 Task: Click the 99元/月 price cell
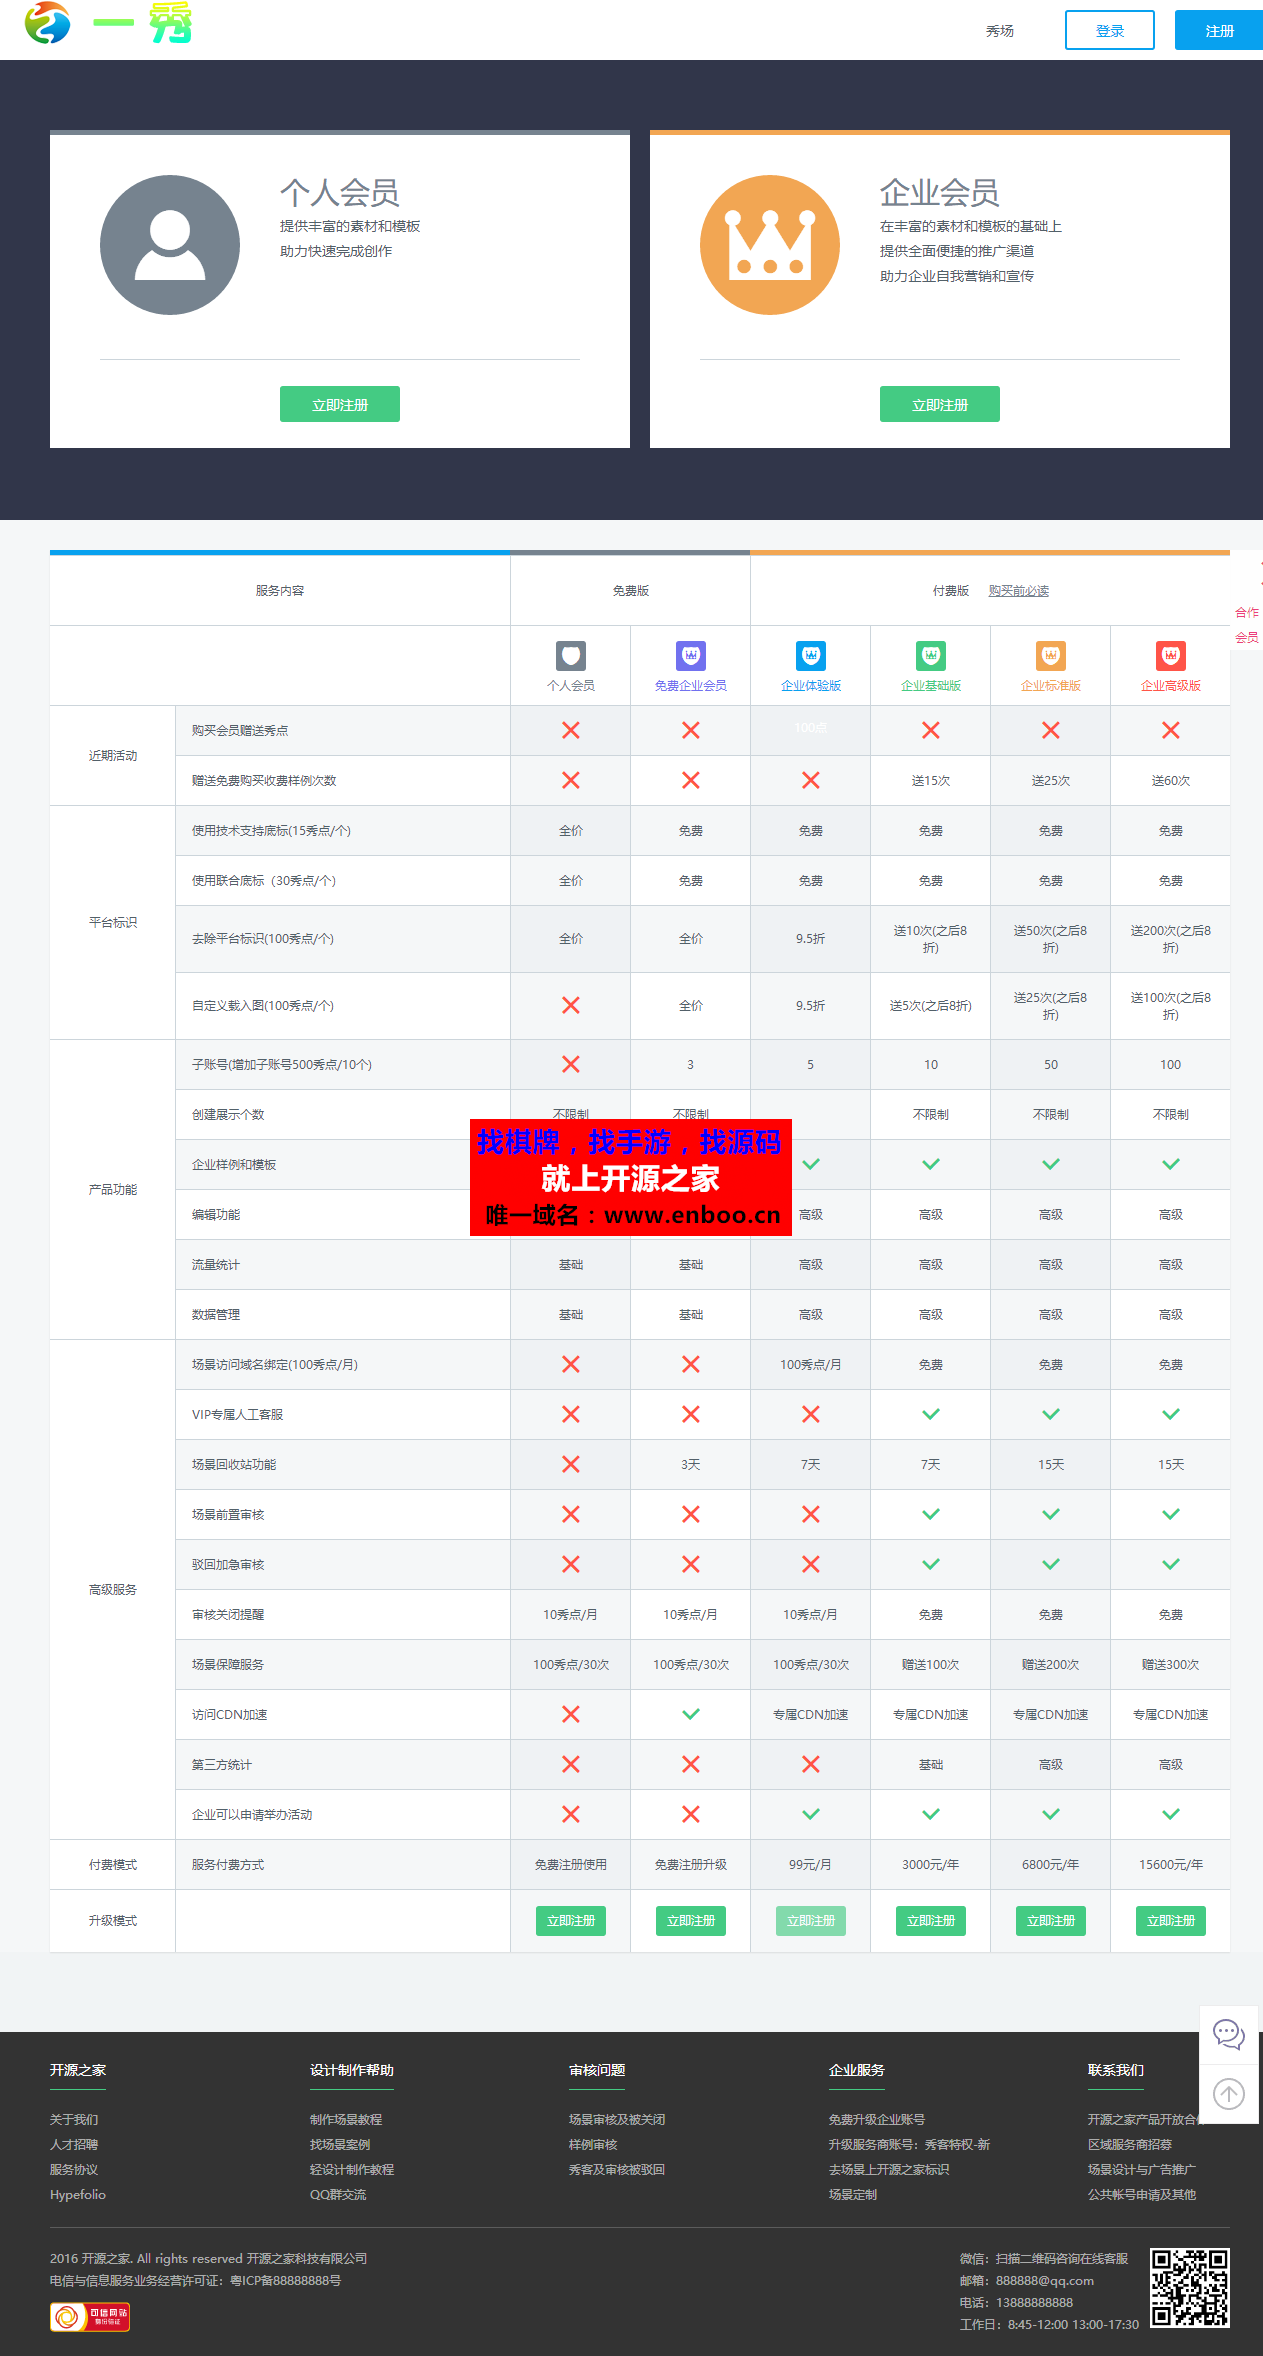pos(811,1865)
